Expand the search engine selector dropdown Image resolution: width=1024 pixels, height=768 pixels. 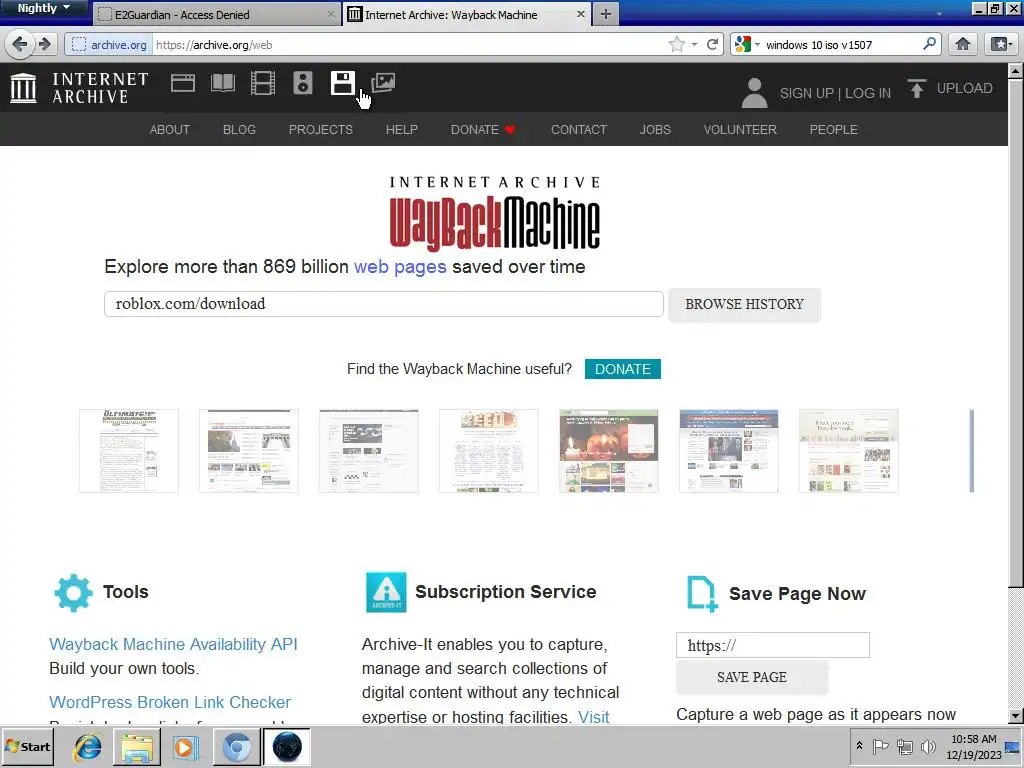758,44
